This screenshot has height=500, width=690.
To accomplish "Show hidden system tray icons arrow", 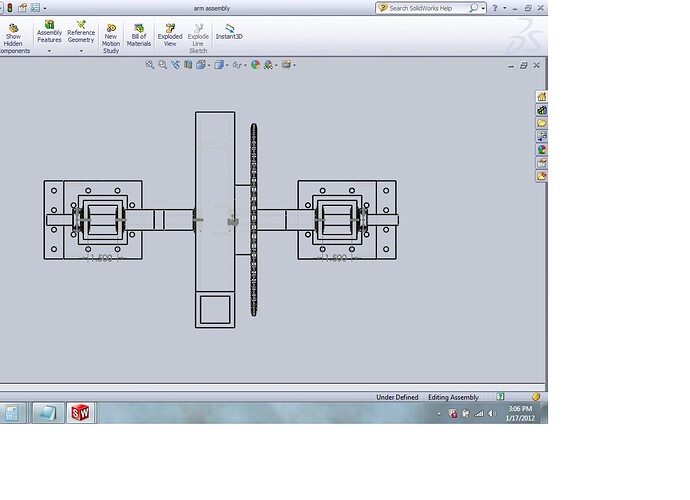I will click(439, 413).
